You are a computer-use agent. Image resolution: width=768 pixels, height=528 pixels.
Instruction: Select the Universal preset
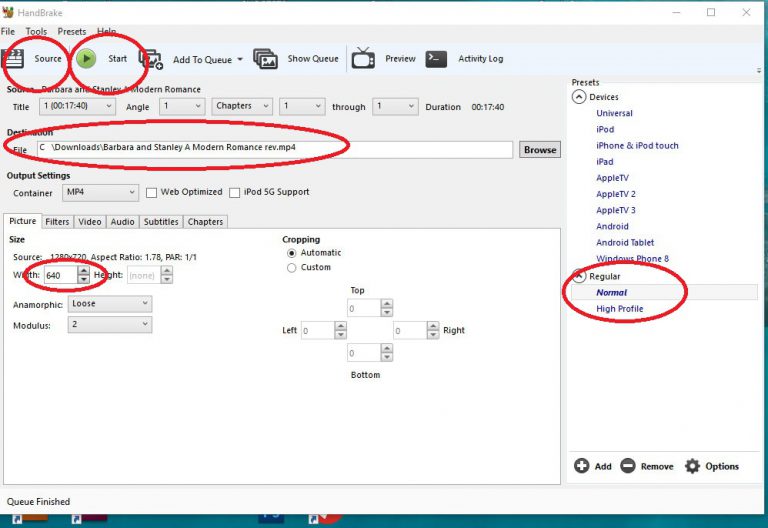614,113
